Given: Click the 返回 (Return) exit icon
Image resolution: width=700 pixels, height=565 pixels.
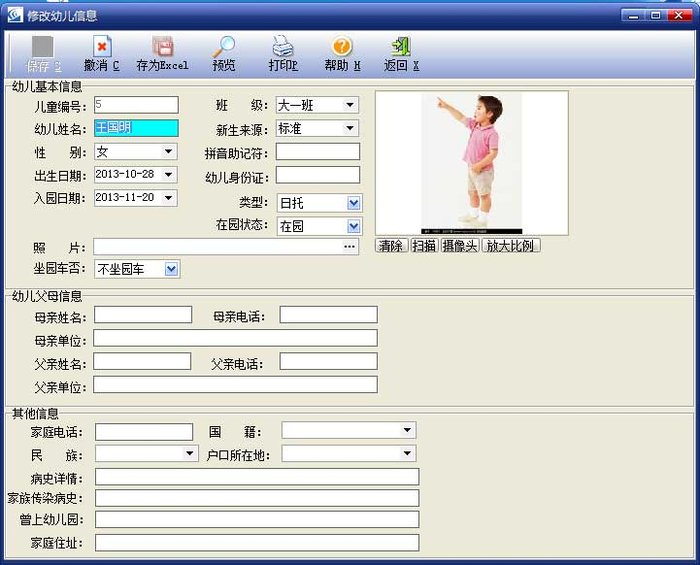Looking at the screenshot, I should point(401,47).
